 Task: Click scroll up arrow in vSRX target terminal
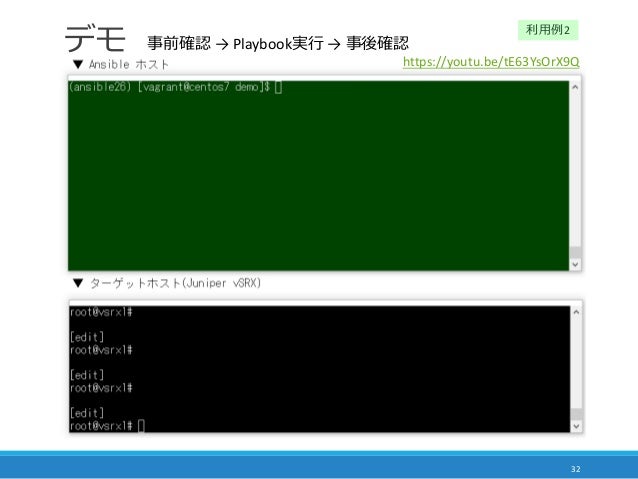pos(576,312)
